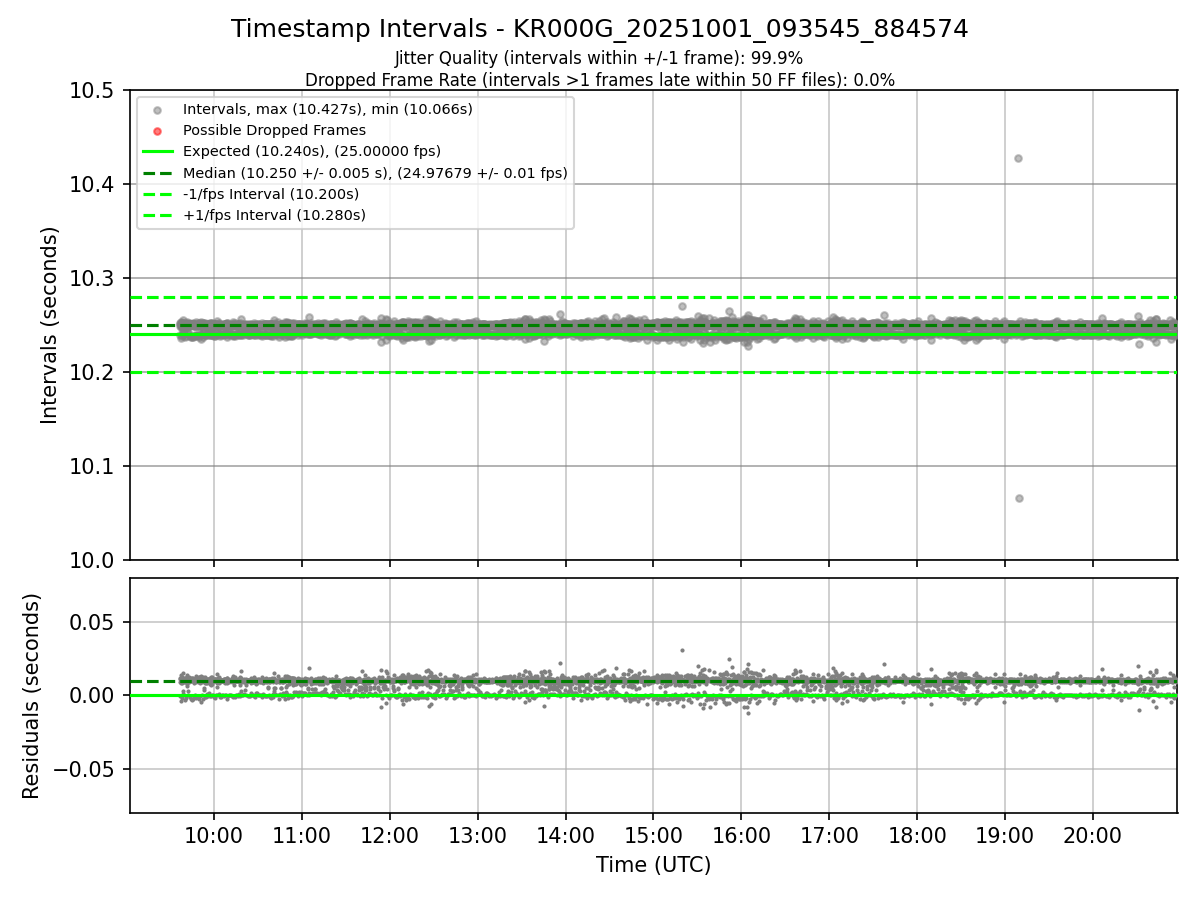Click the '19:00' time tick label

click(1005, 835)
